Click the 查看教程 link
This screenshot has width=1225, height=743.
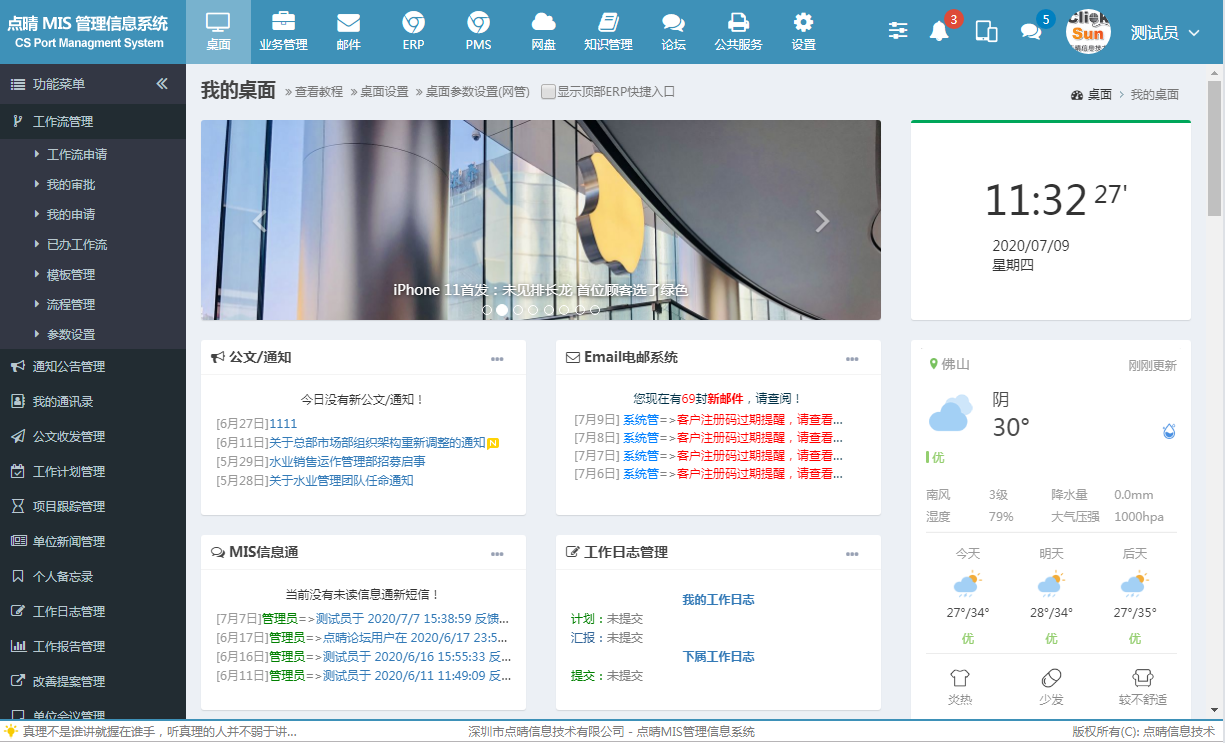point(318,92)
